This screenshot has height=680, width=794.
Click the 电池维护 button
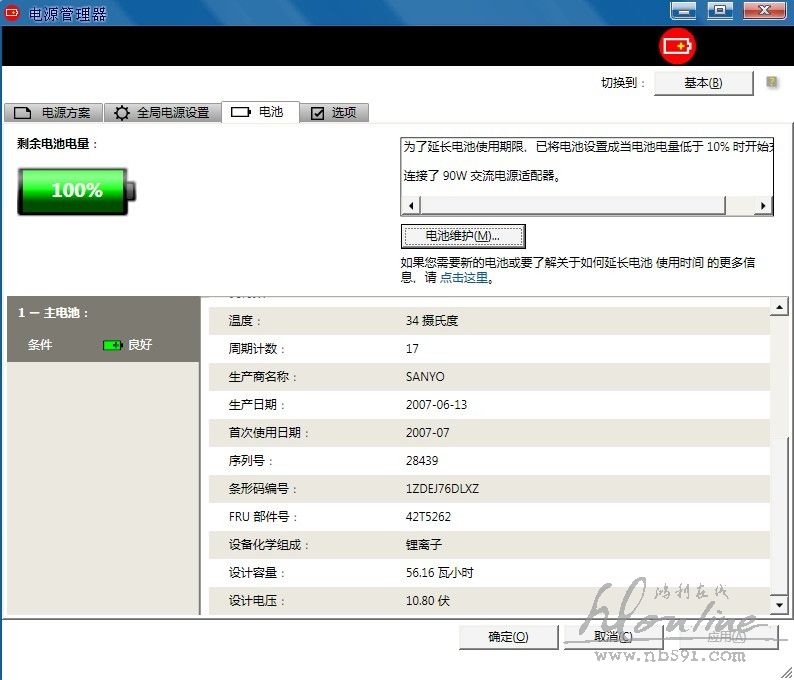coord(462,236)
